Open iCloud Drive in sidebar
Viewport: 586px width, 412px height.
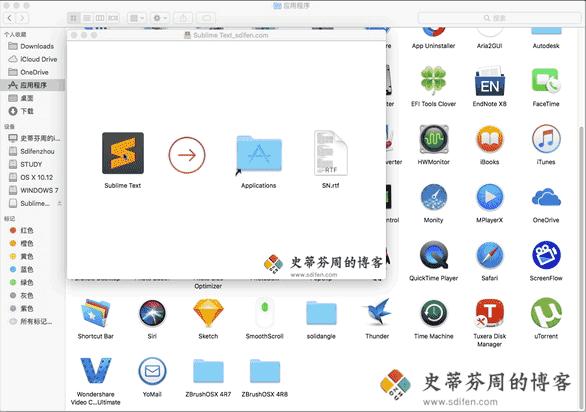click(x=33, y=59)
